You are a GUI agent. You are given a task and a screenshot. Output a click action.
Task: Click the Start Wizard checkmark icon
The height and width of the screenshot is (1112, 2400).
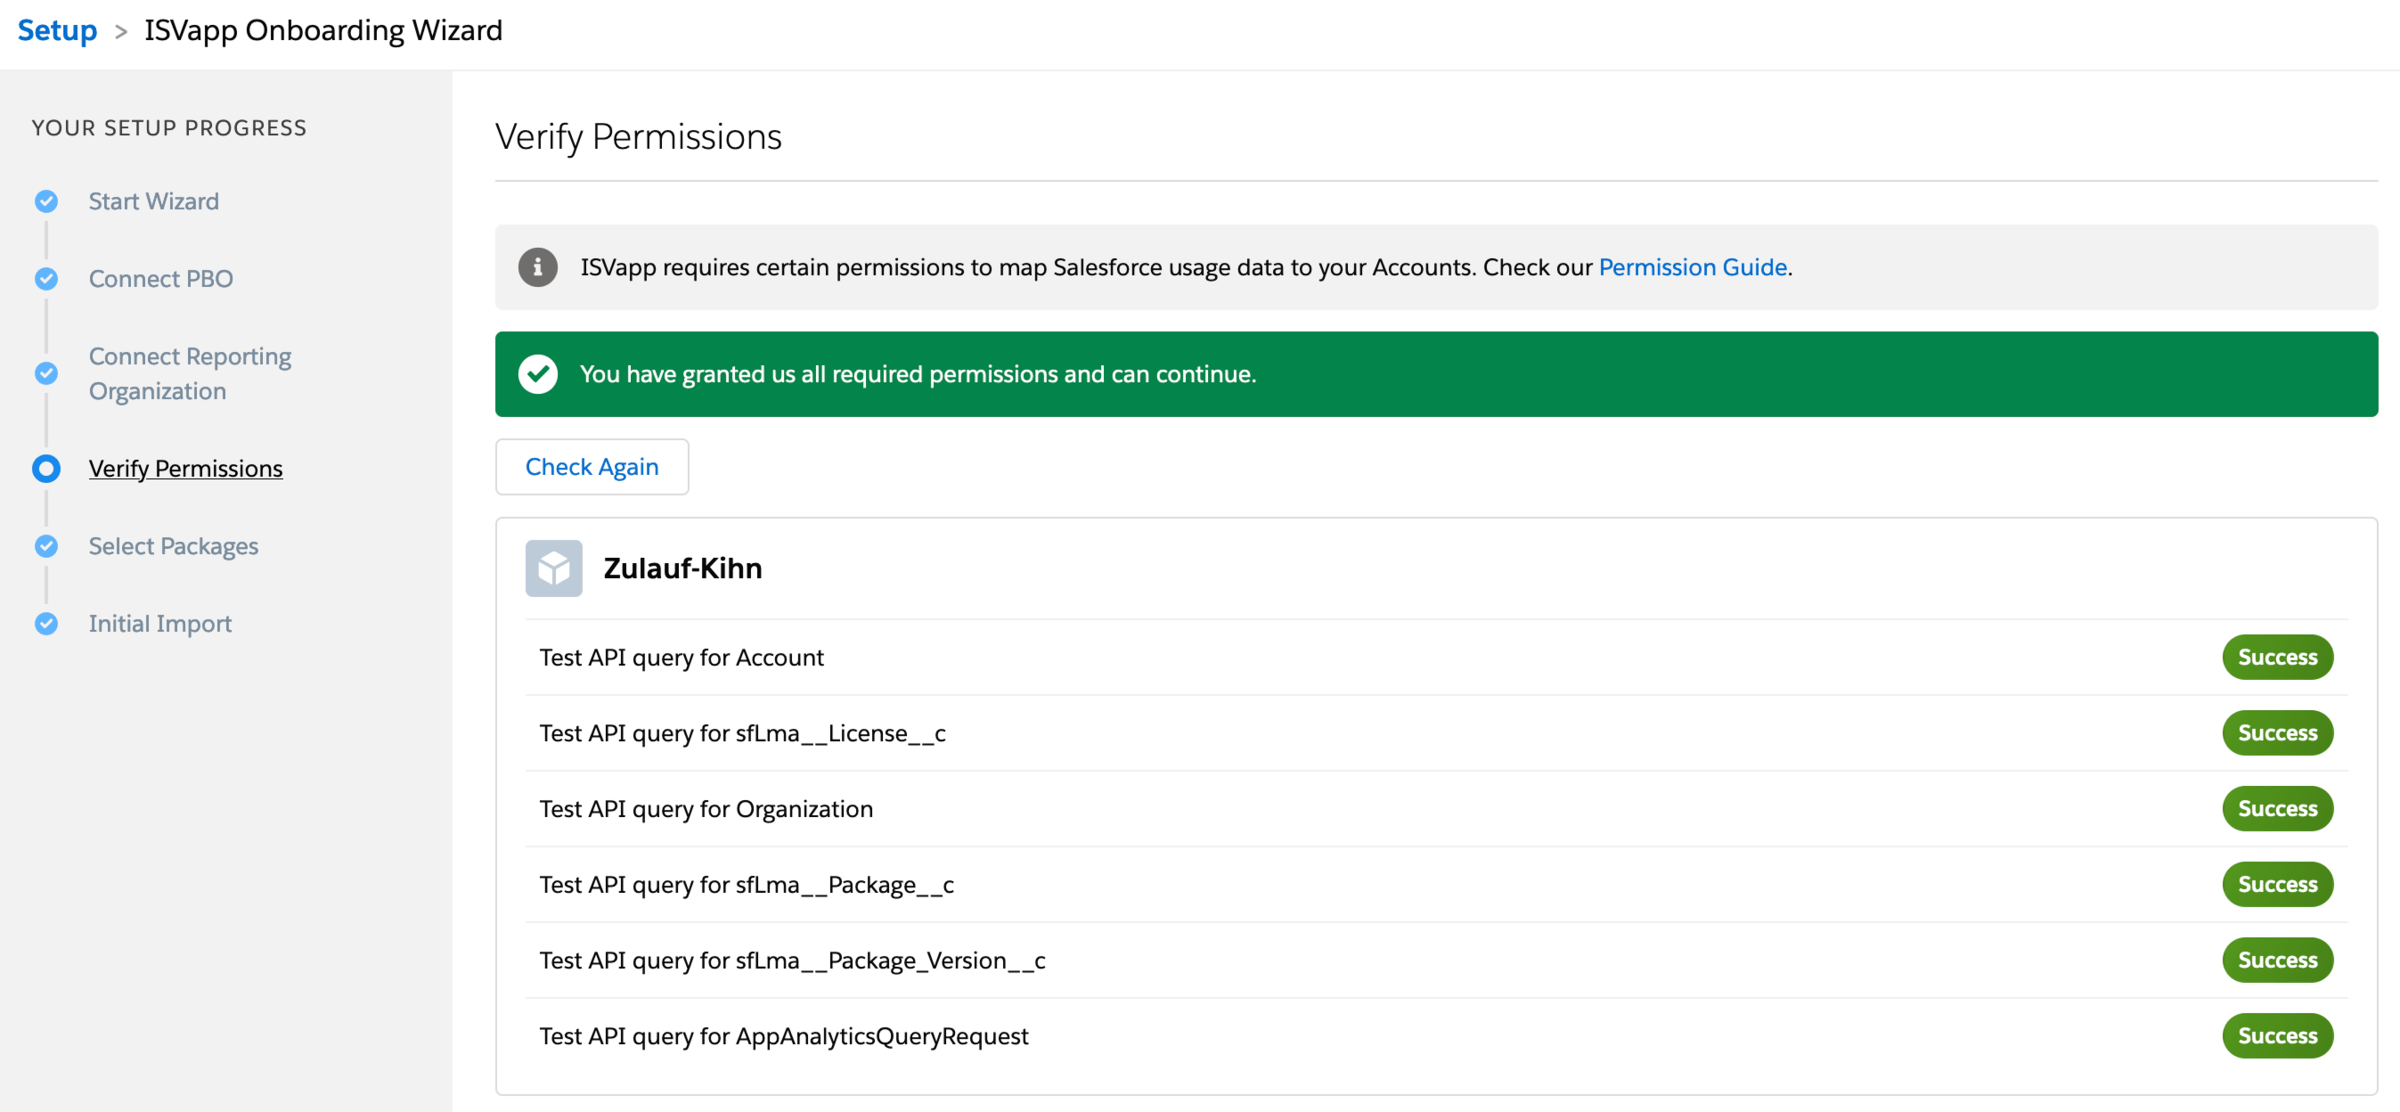[x=46, y=201]
